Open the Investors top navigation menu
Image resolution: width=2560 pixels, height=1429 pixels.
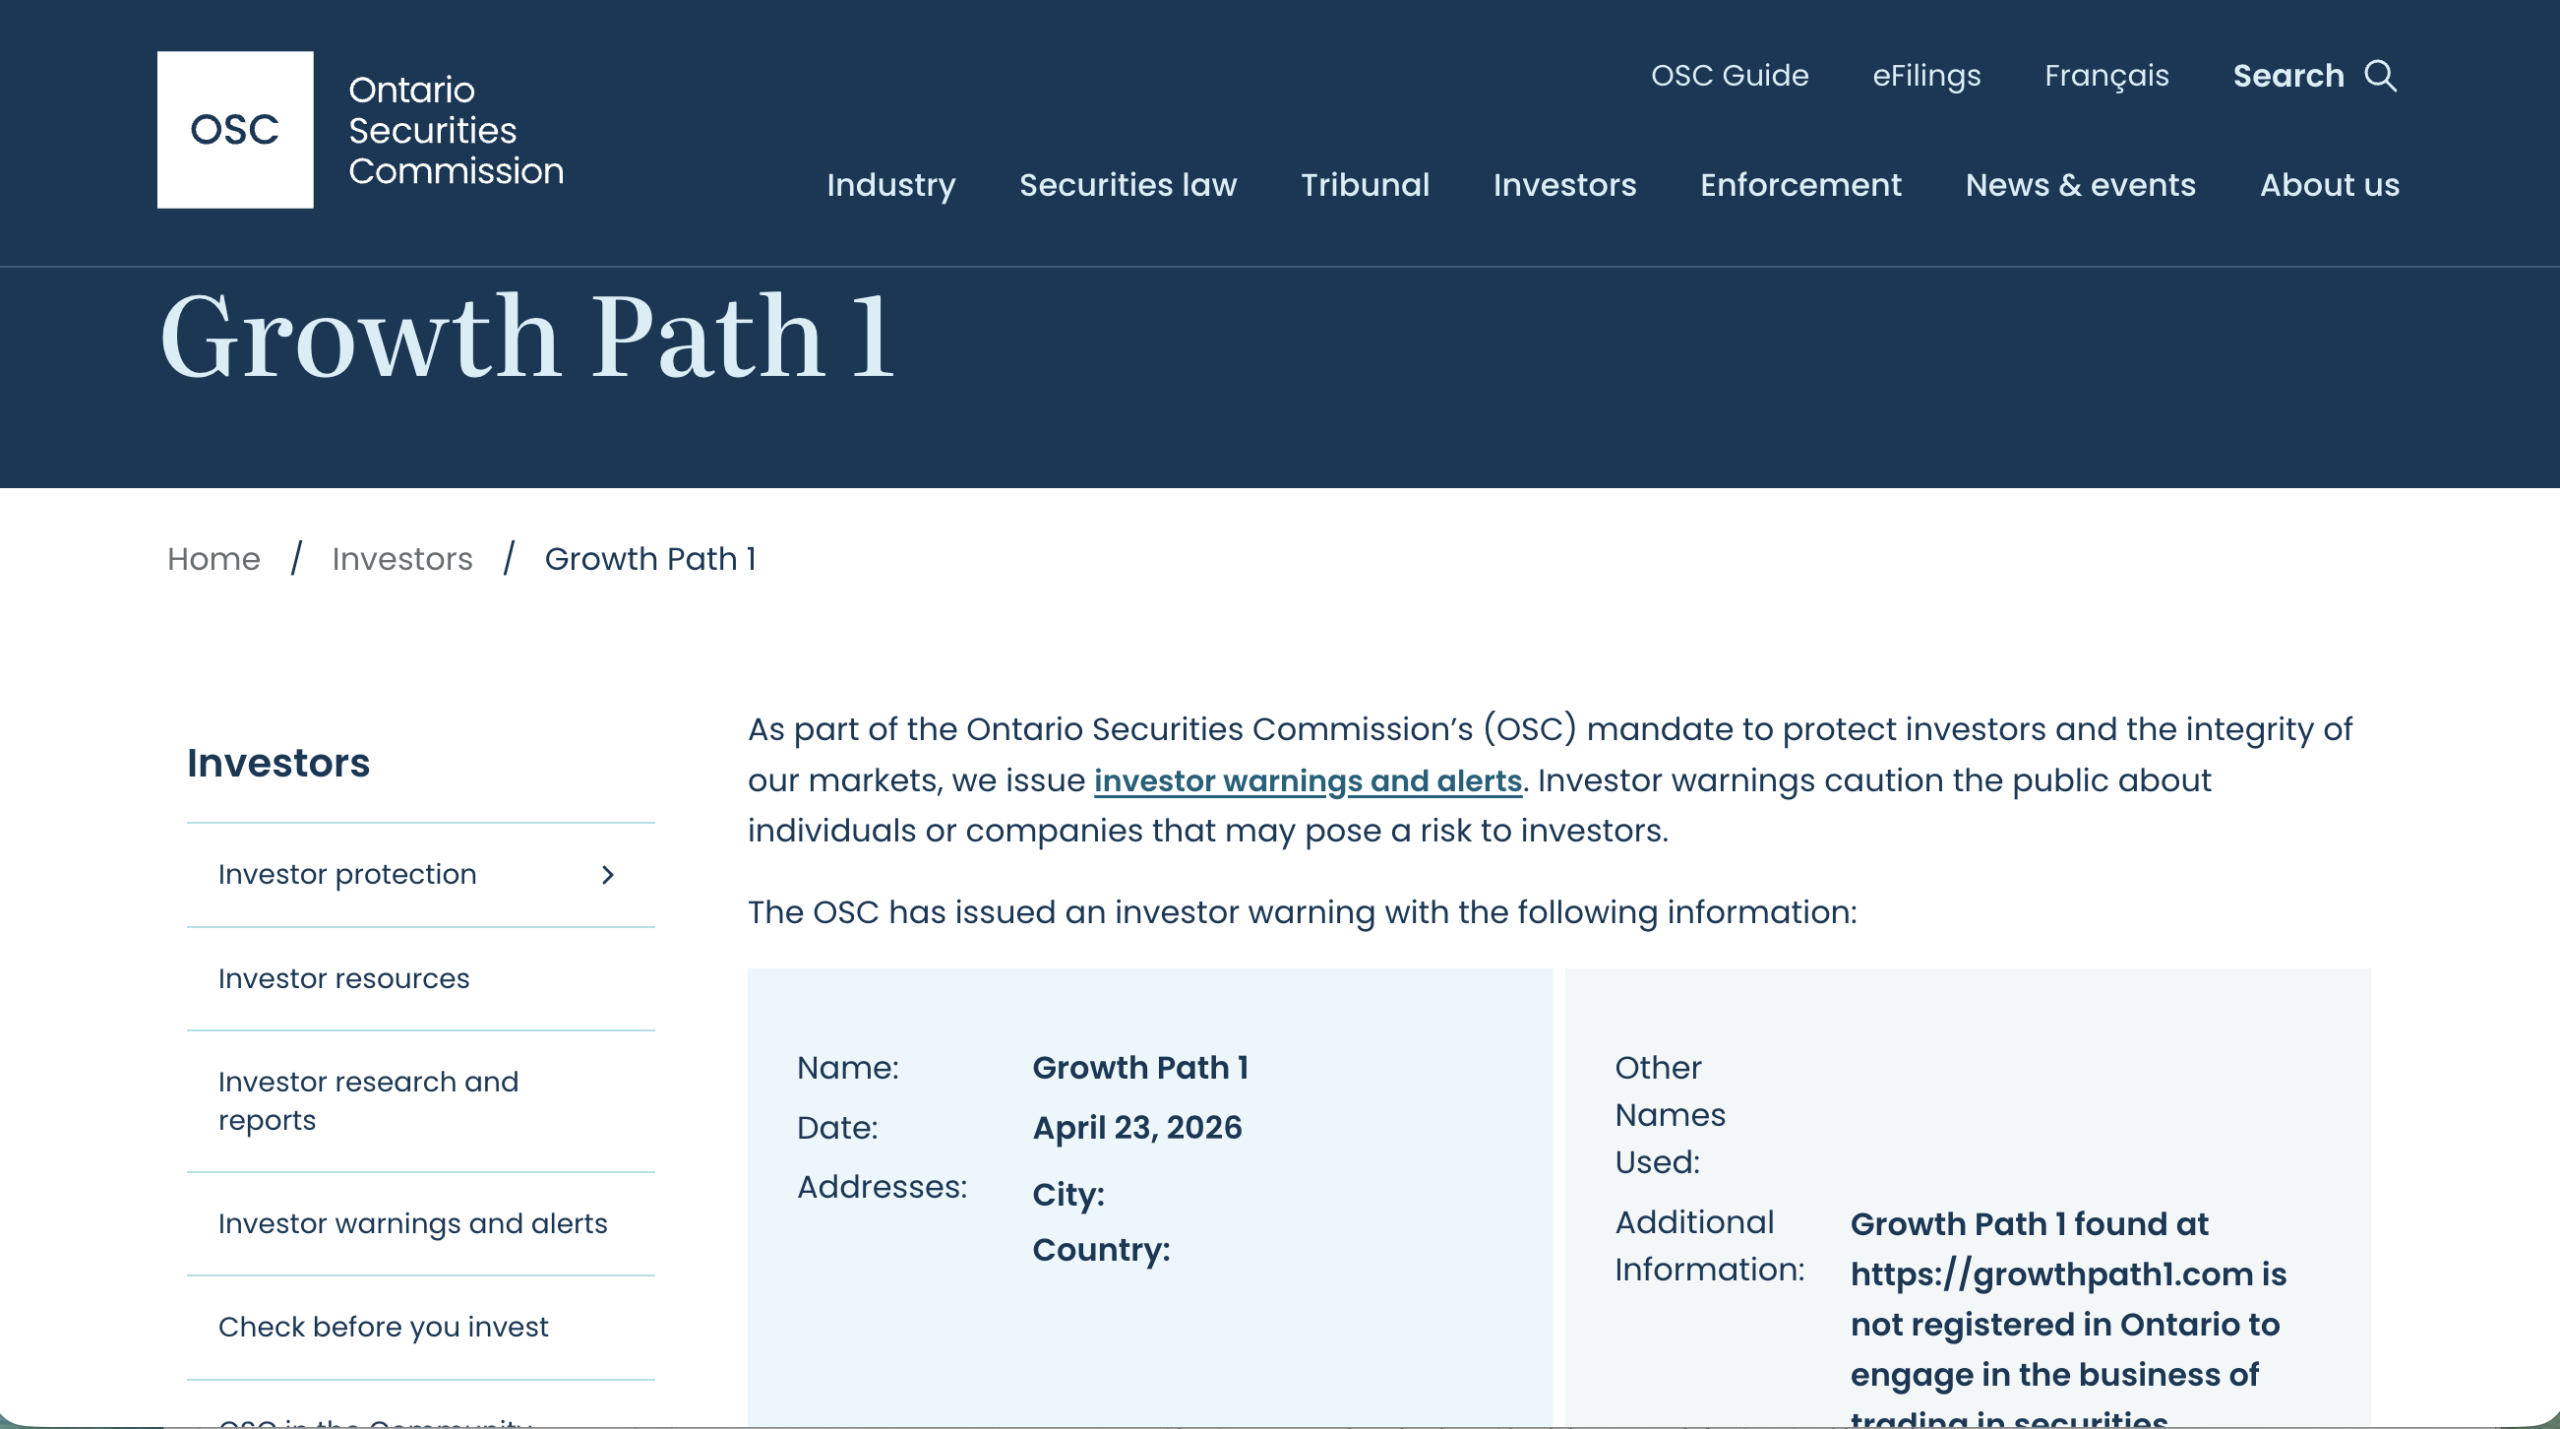click(1564, 185)
